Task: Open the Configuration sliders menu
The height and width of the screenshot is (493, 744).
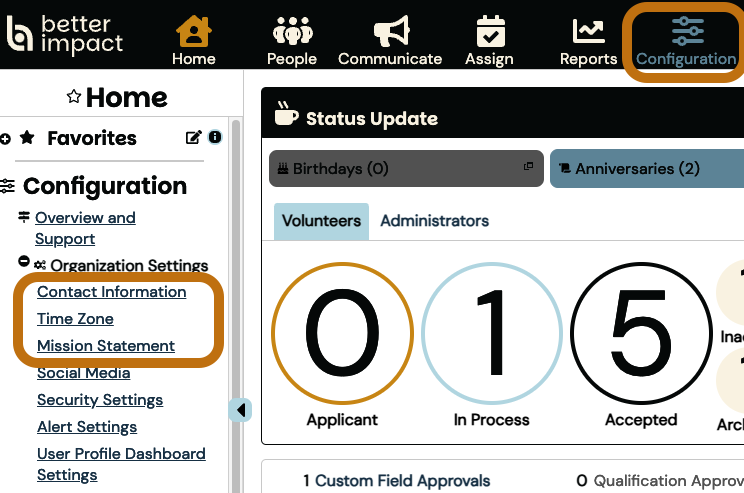Action: tap(686, 41)
